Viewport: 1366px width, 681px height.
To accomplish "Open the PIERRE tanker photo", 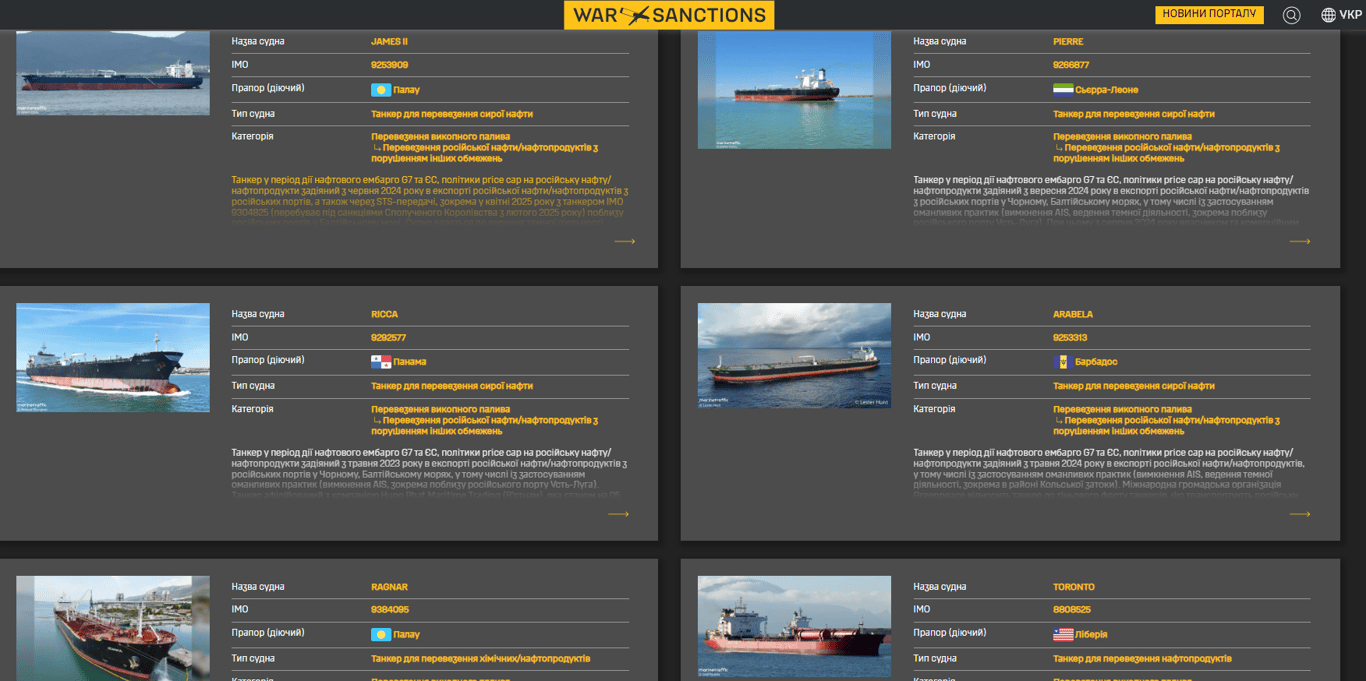I will pyautogui.click(x=794, y=89).
